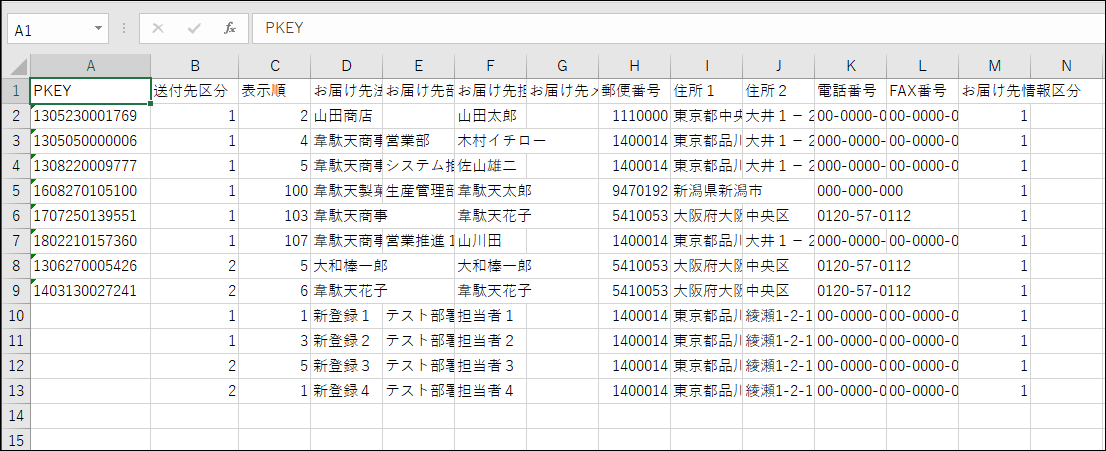Click the Cancel X icon in formula bar
Screen dimensions: 1106x451
[x=157, y=29]
